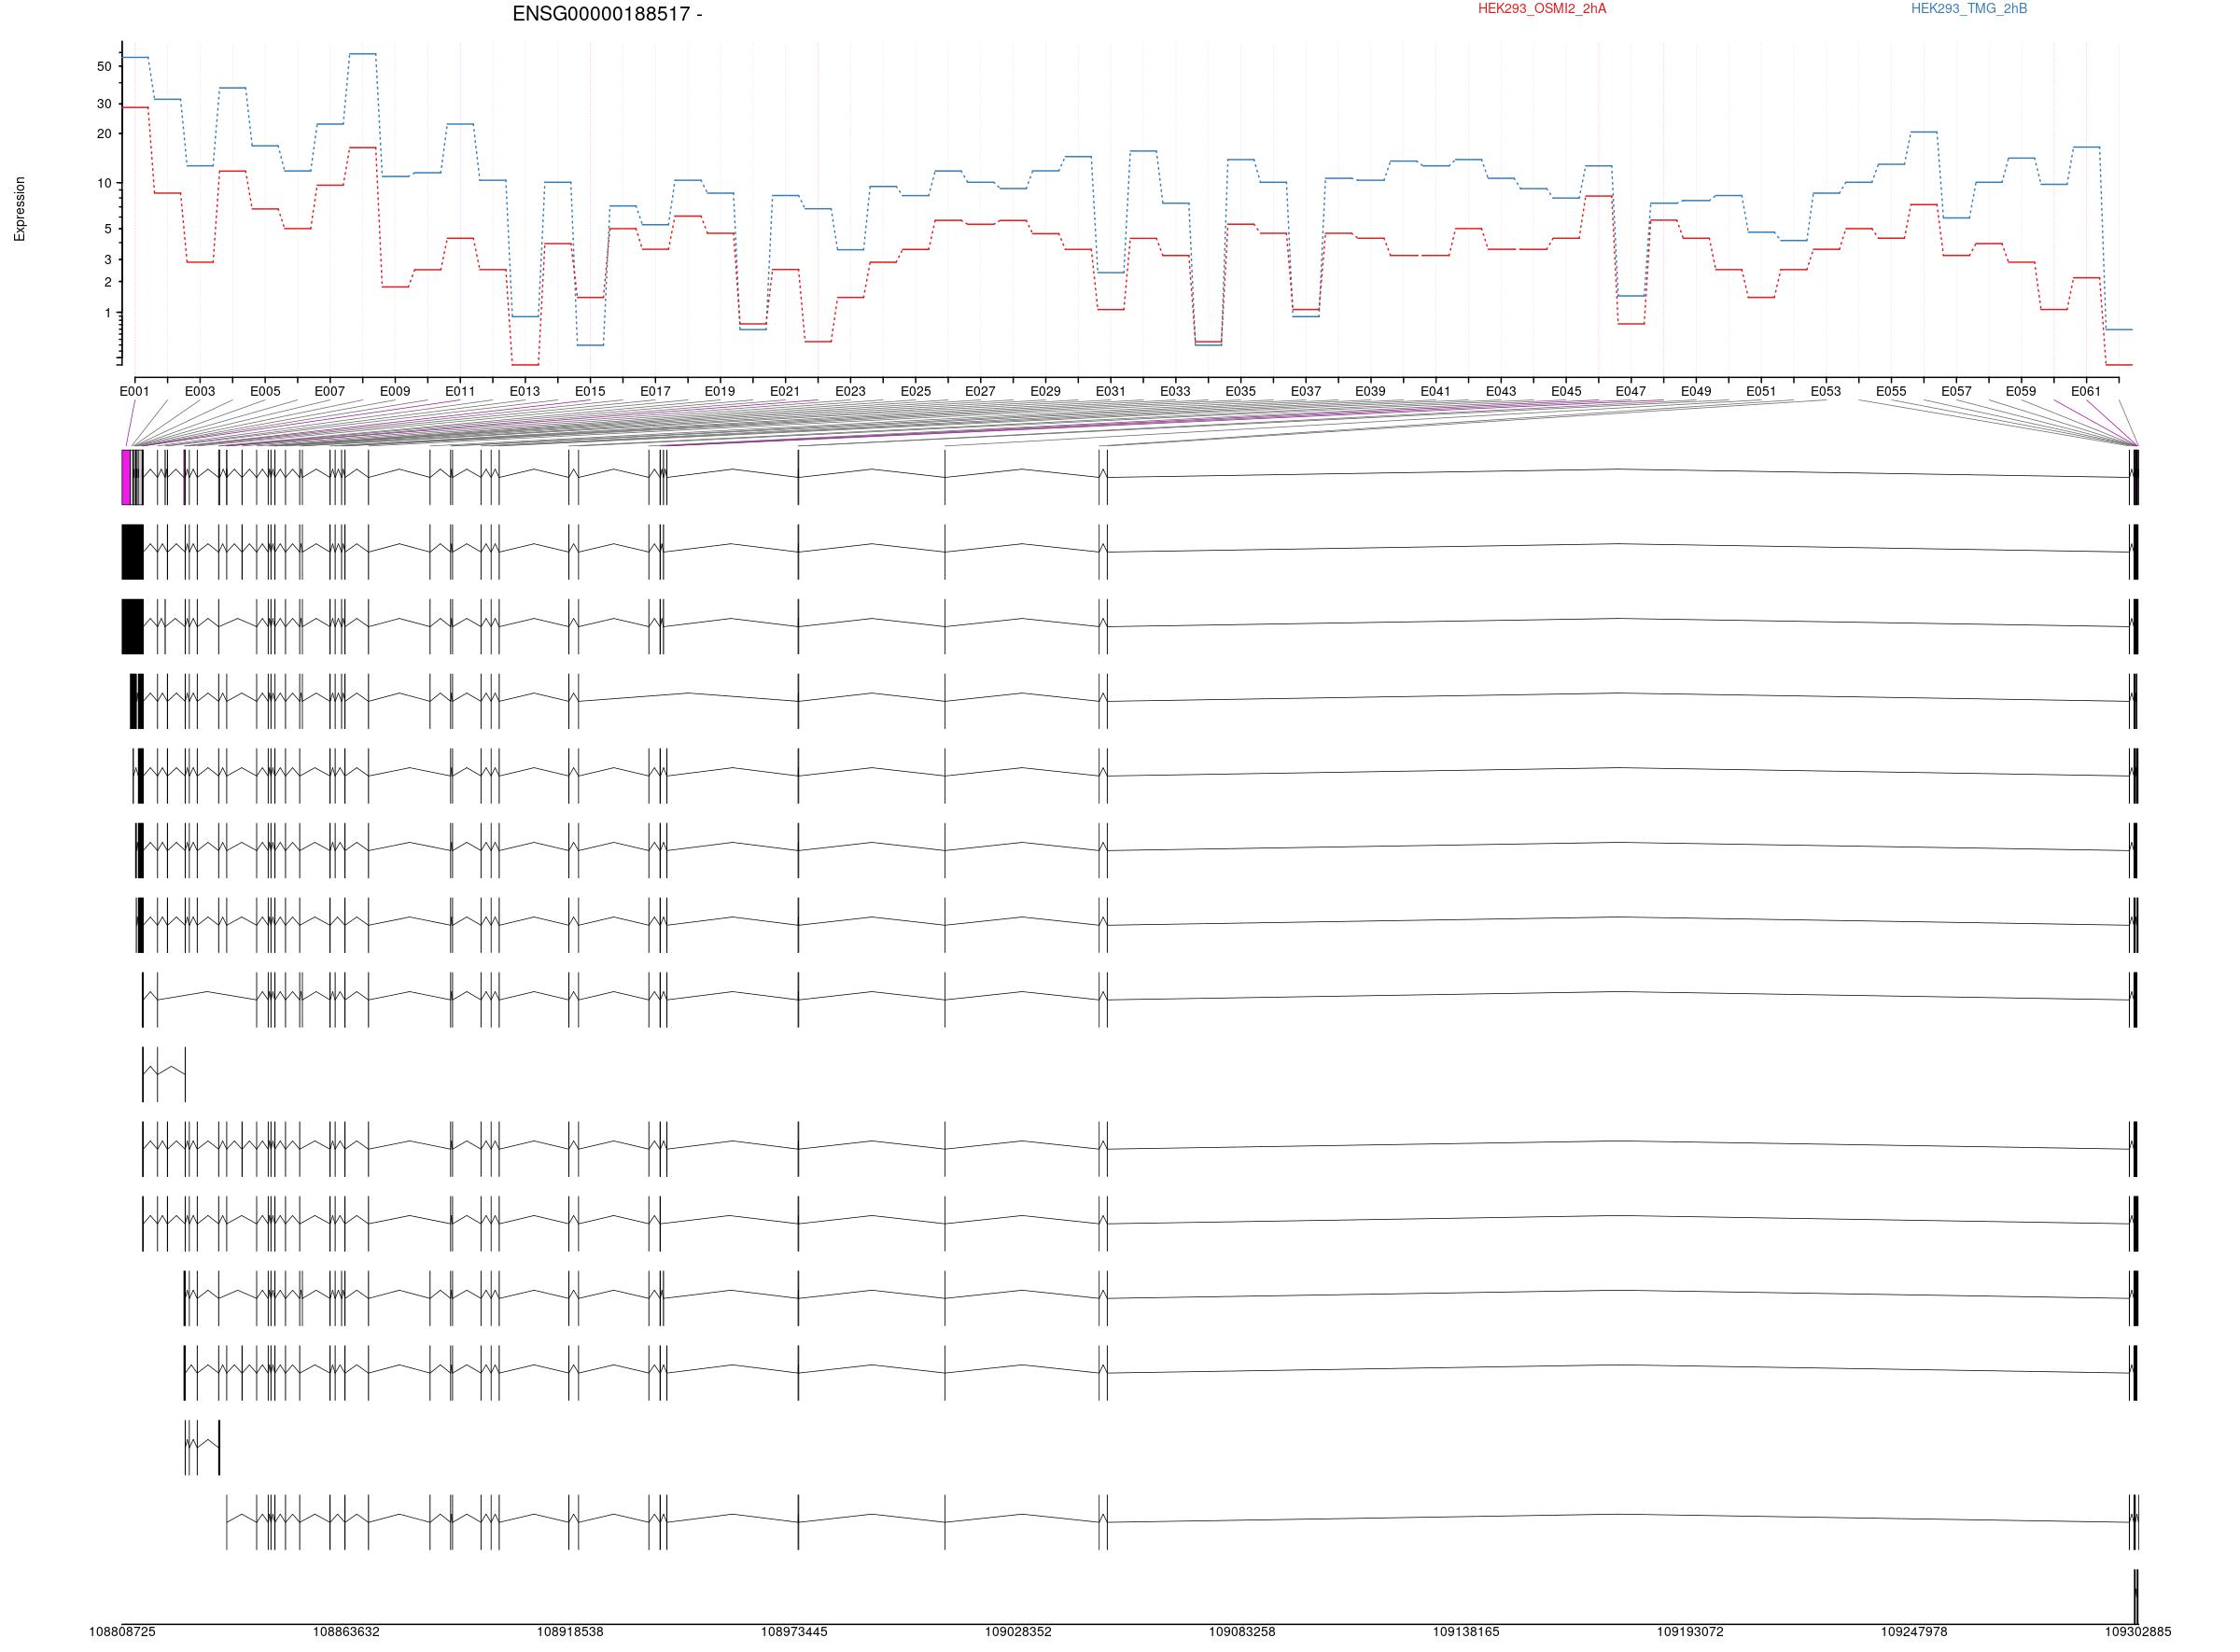Click y-axis tick value 30

[x=104, y=104]
